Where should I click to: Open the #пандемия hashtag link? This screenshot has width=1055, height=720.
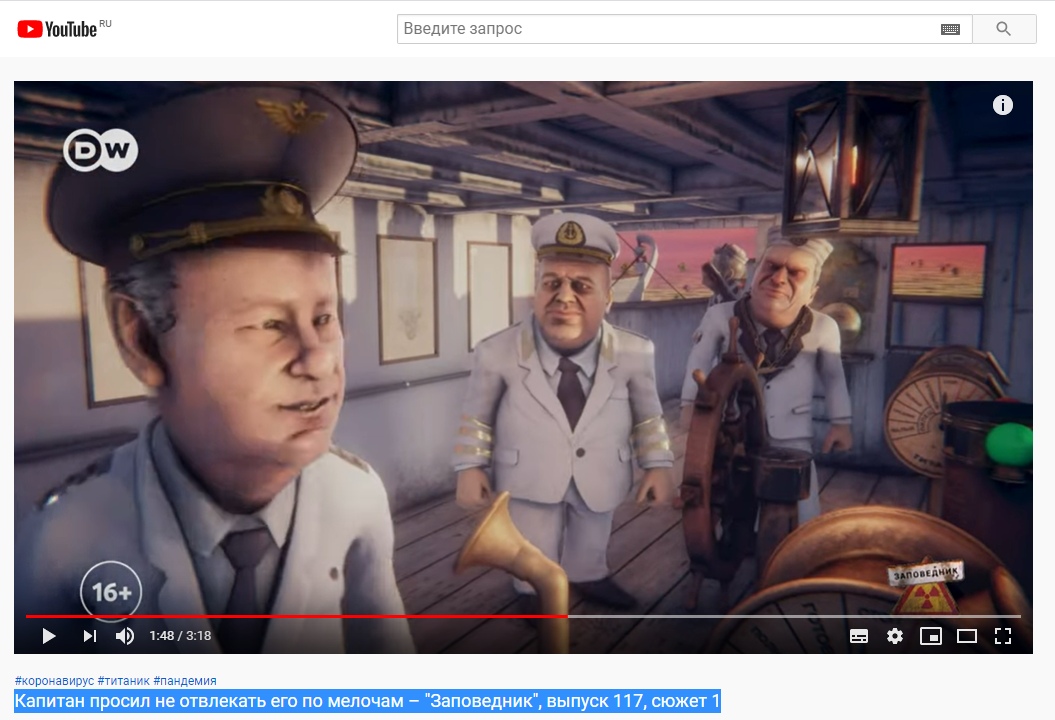point(185,681)
